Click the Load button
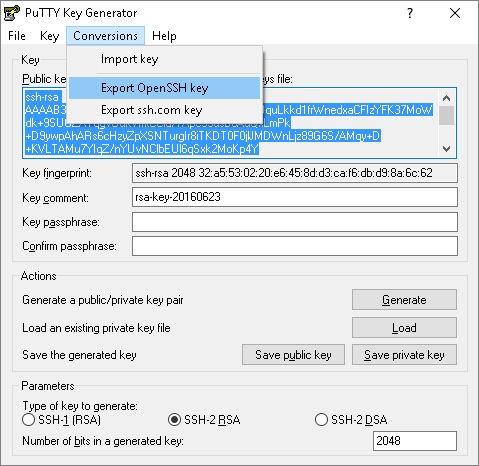 [x=404, y=328]
